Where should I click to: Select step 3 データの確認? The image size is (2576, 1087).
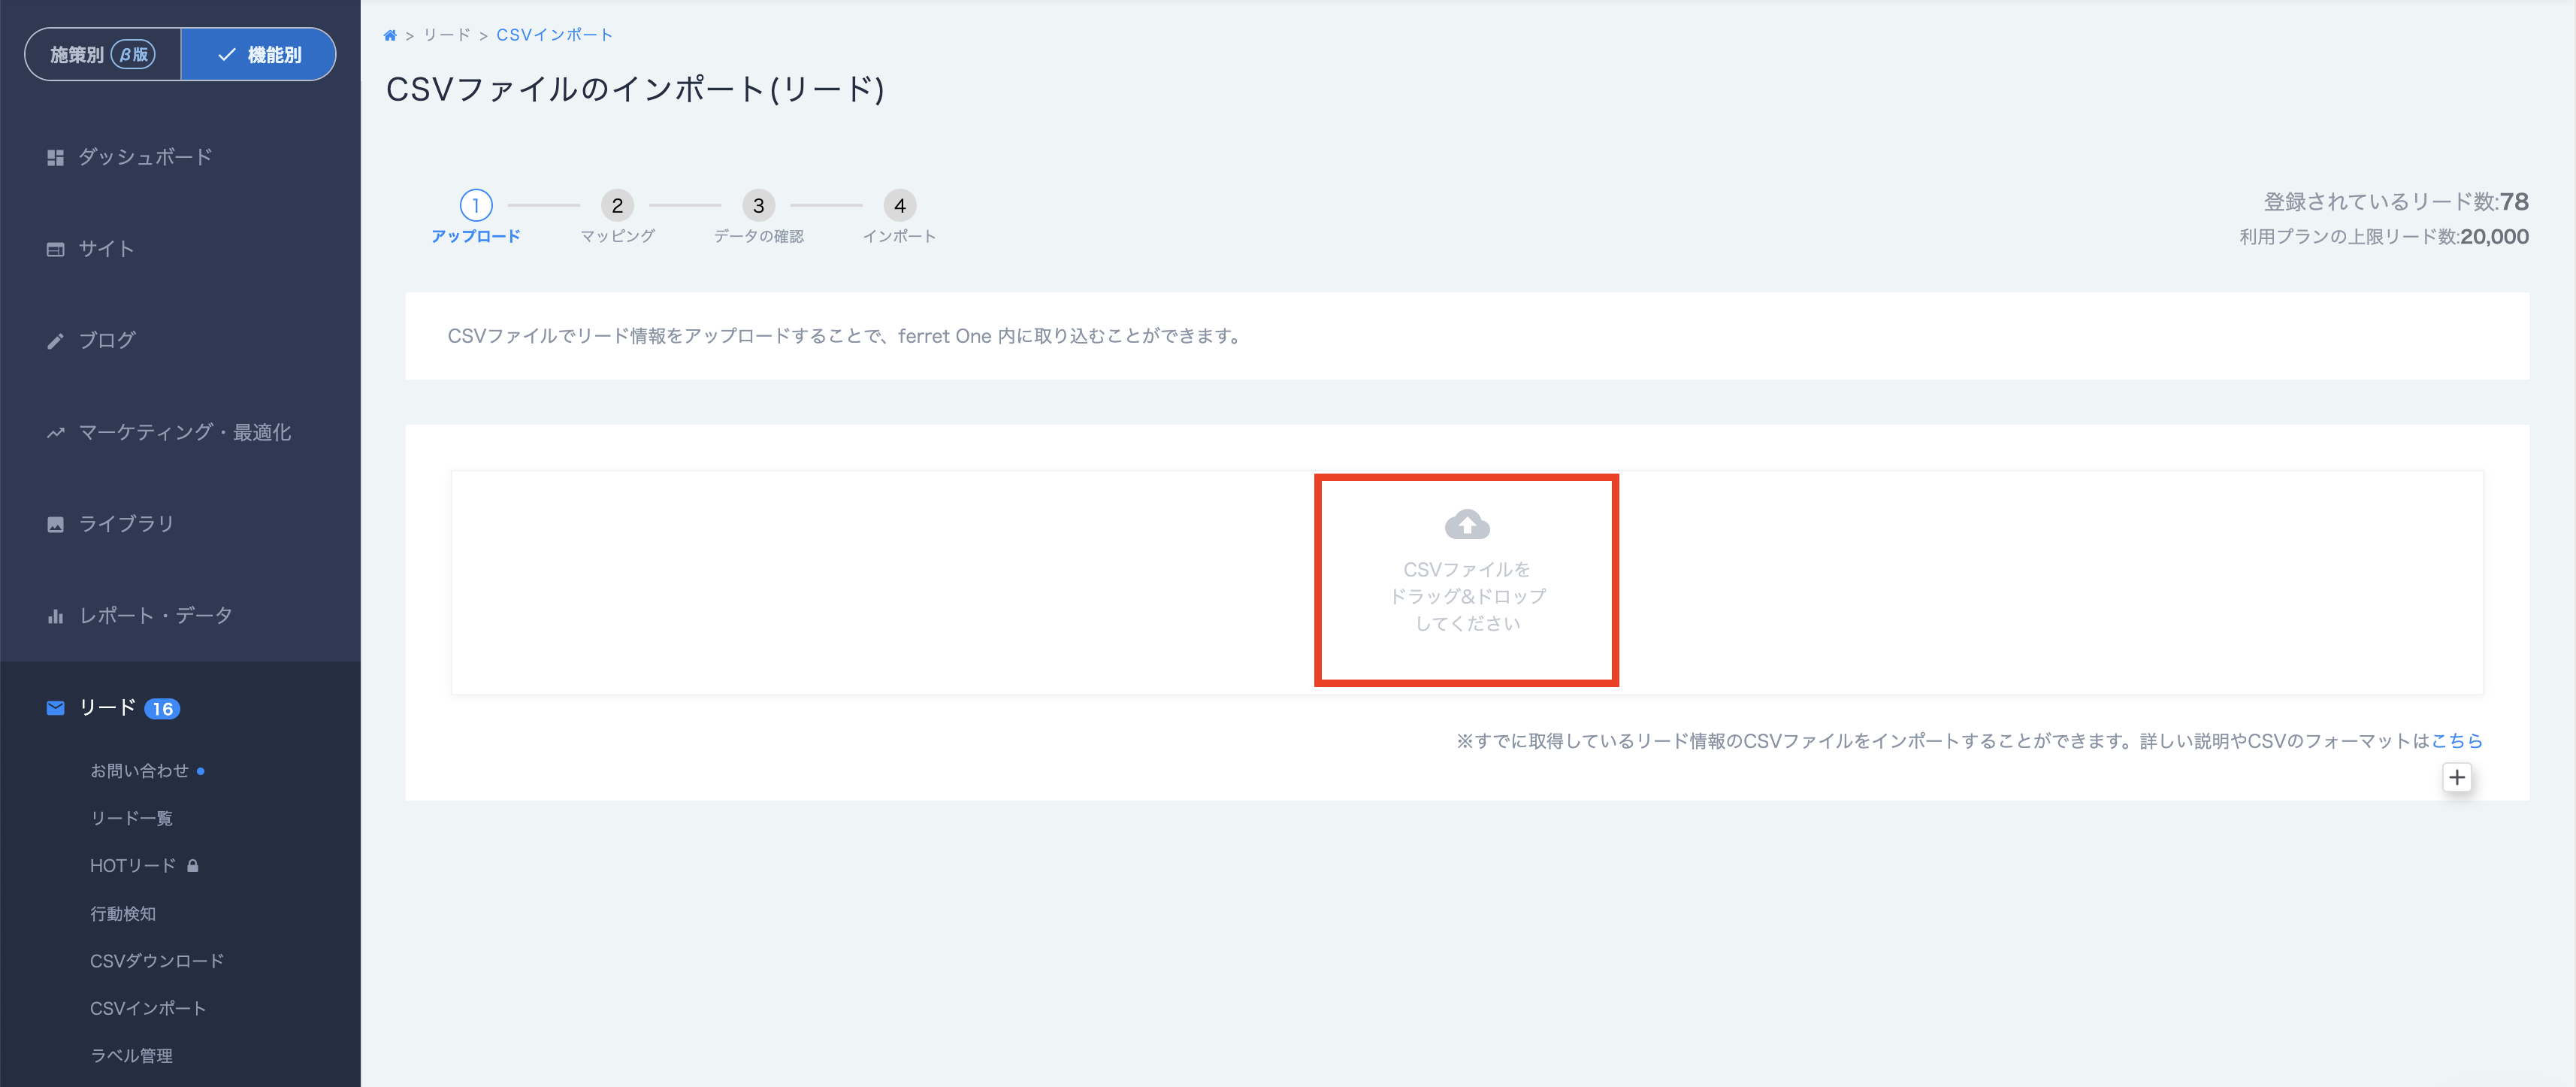759,217
